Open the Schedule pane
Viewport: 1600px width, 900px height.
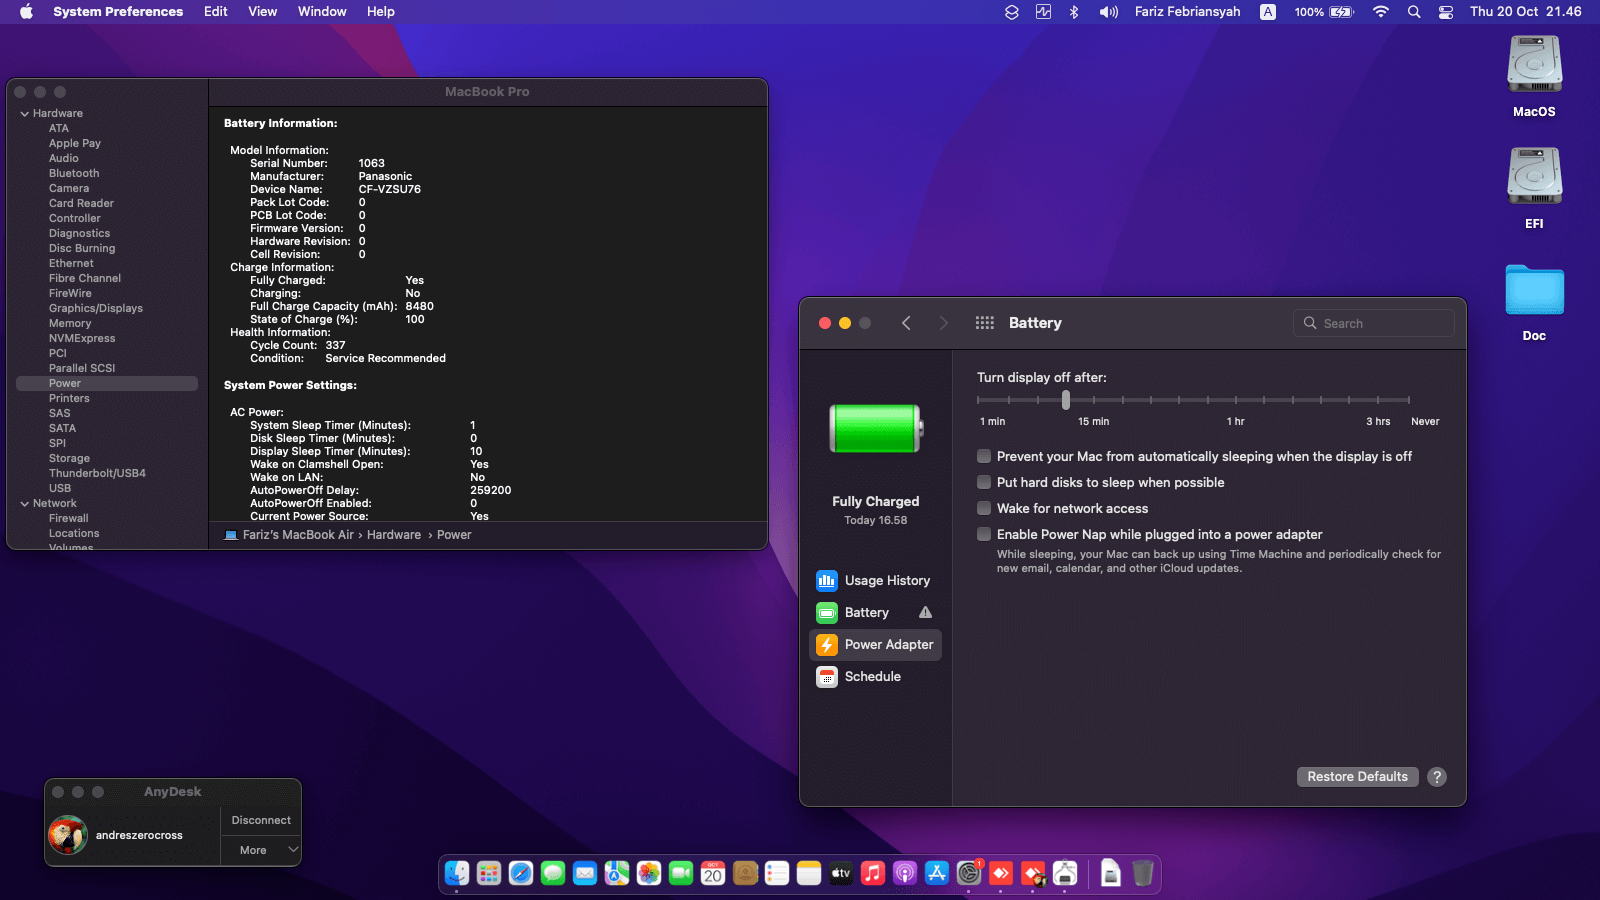tap(872, 676)
